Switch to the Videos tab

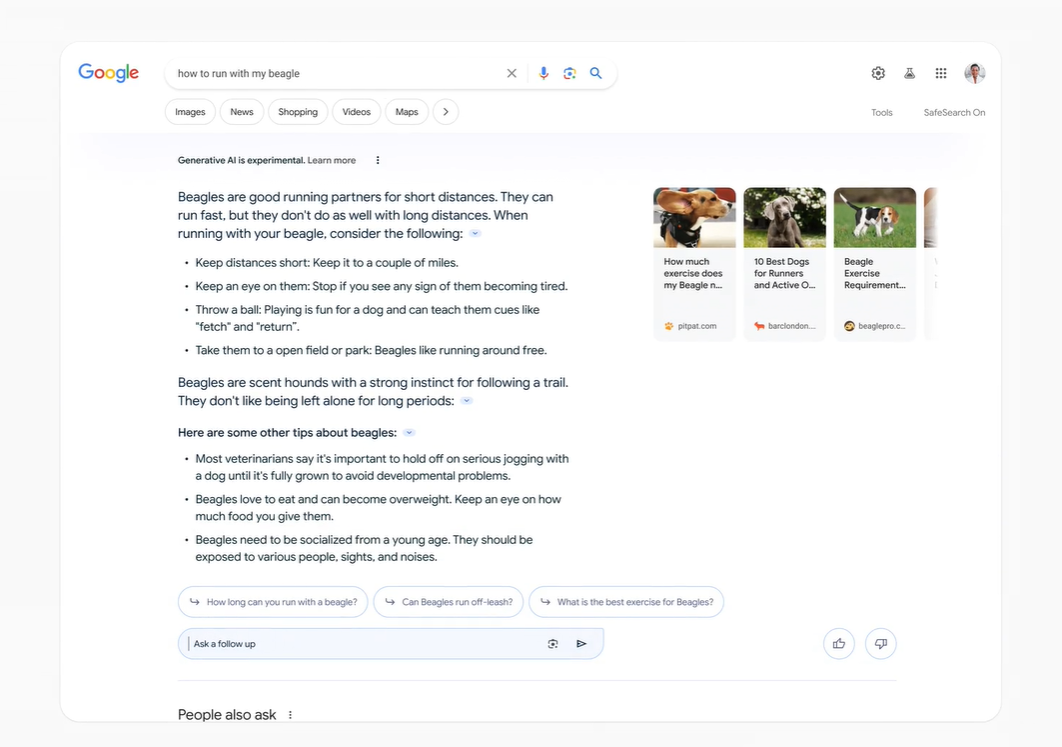356,112
